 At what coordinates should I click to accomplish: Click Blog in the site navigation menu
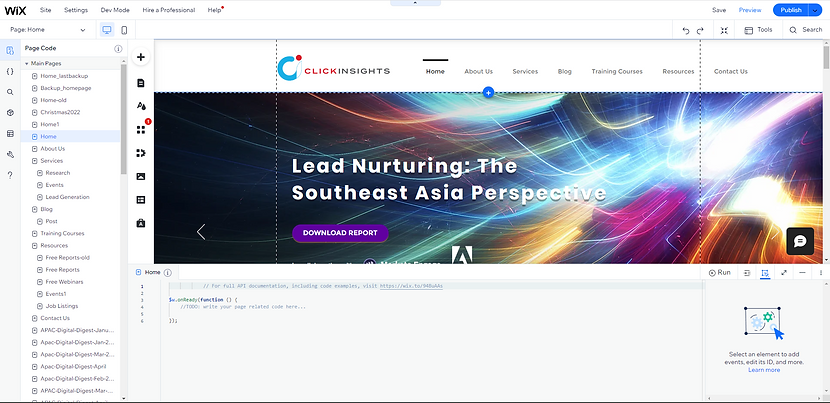click(x=564, y=71)
